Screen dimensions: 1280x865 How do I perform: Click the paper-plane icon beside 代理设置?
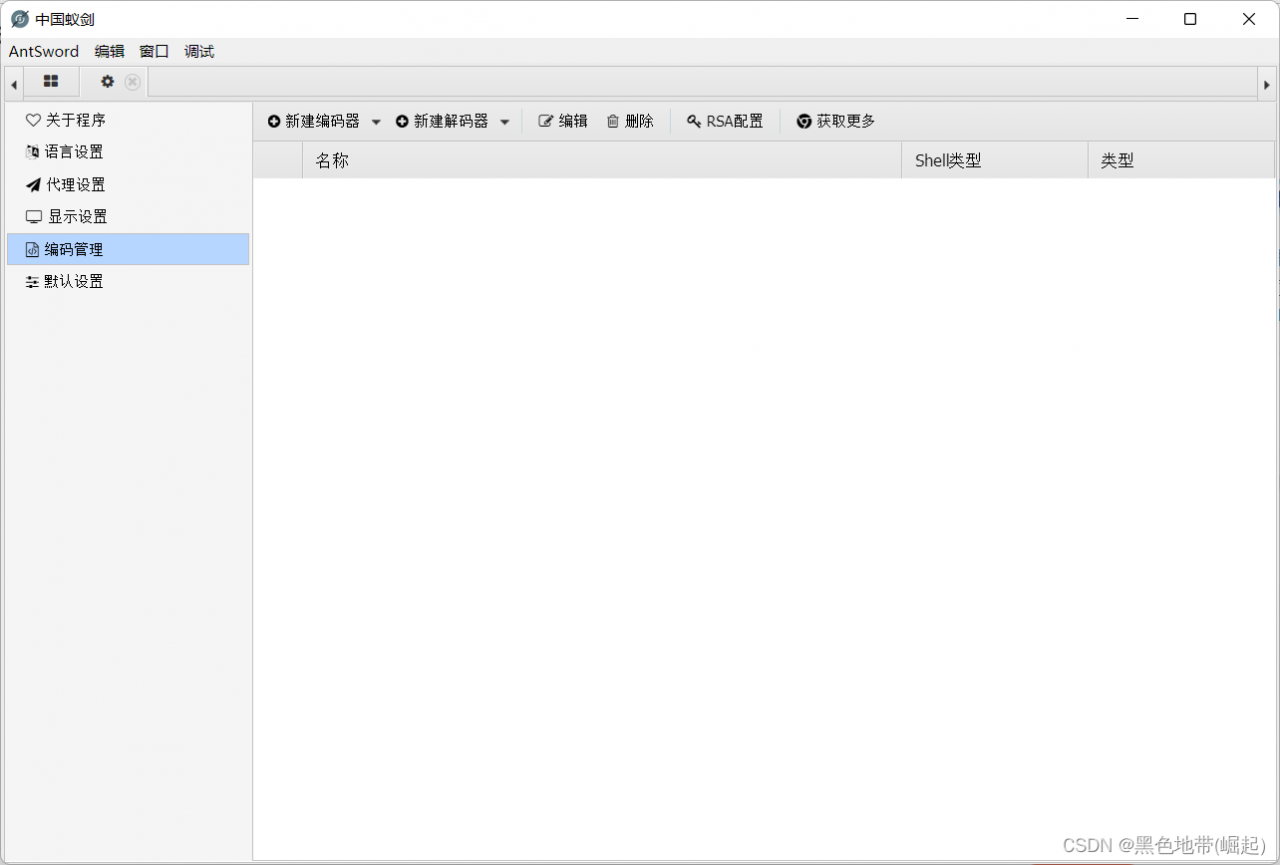point(33,185)
